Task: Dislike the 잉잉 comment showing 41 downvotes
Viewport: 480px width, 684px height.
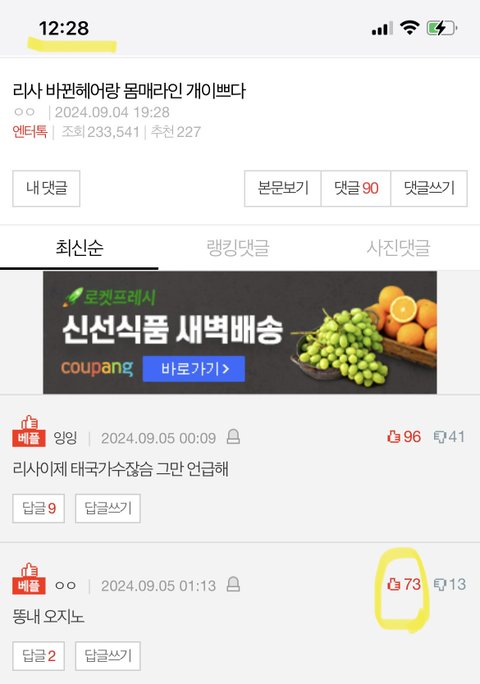Action: 449,437
